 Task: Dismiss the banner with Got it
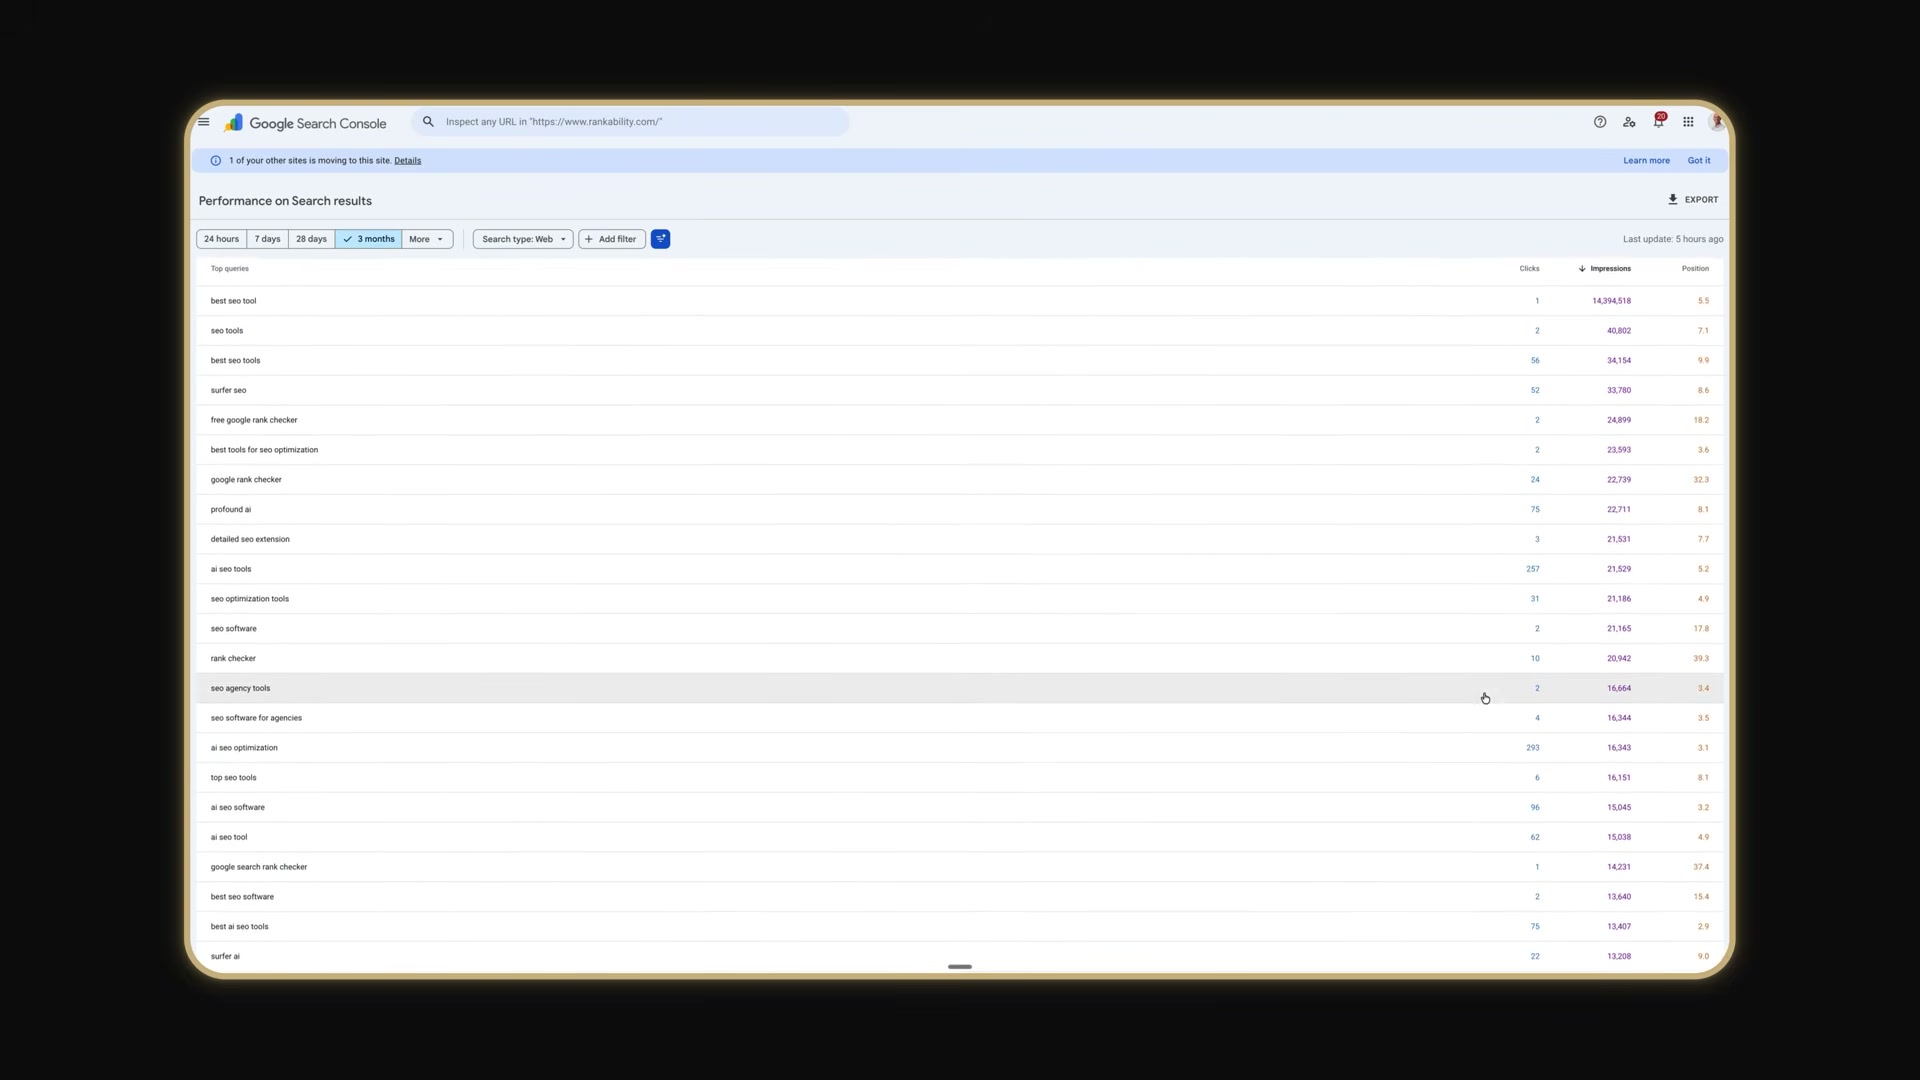1699,160
